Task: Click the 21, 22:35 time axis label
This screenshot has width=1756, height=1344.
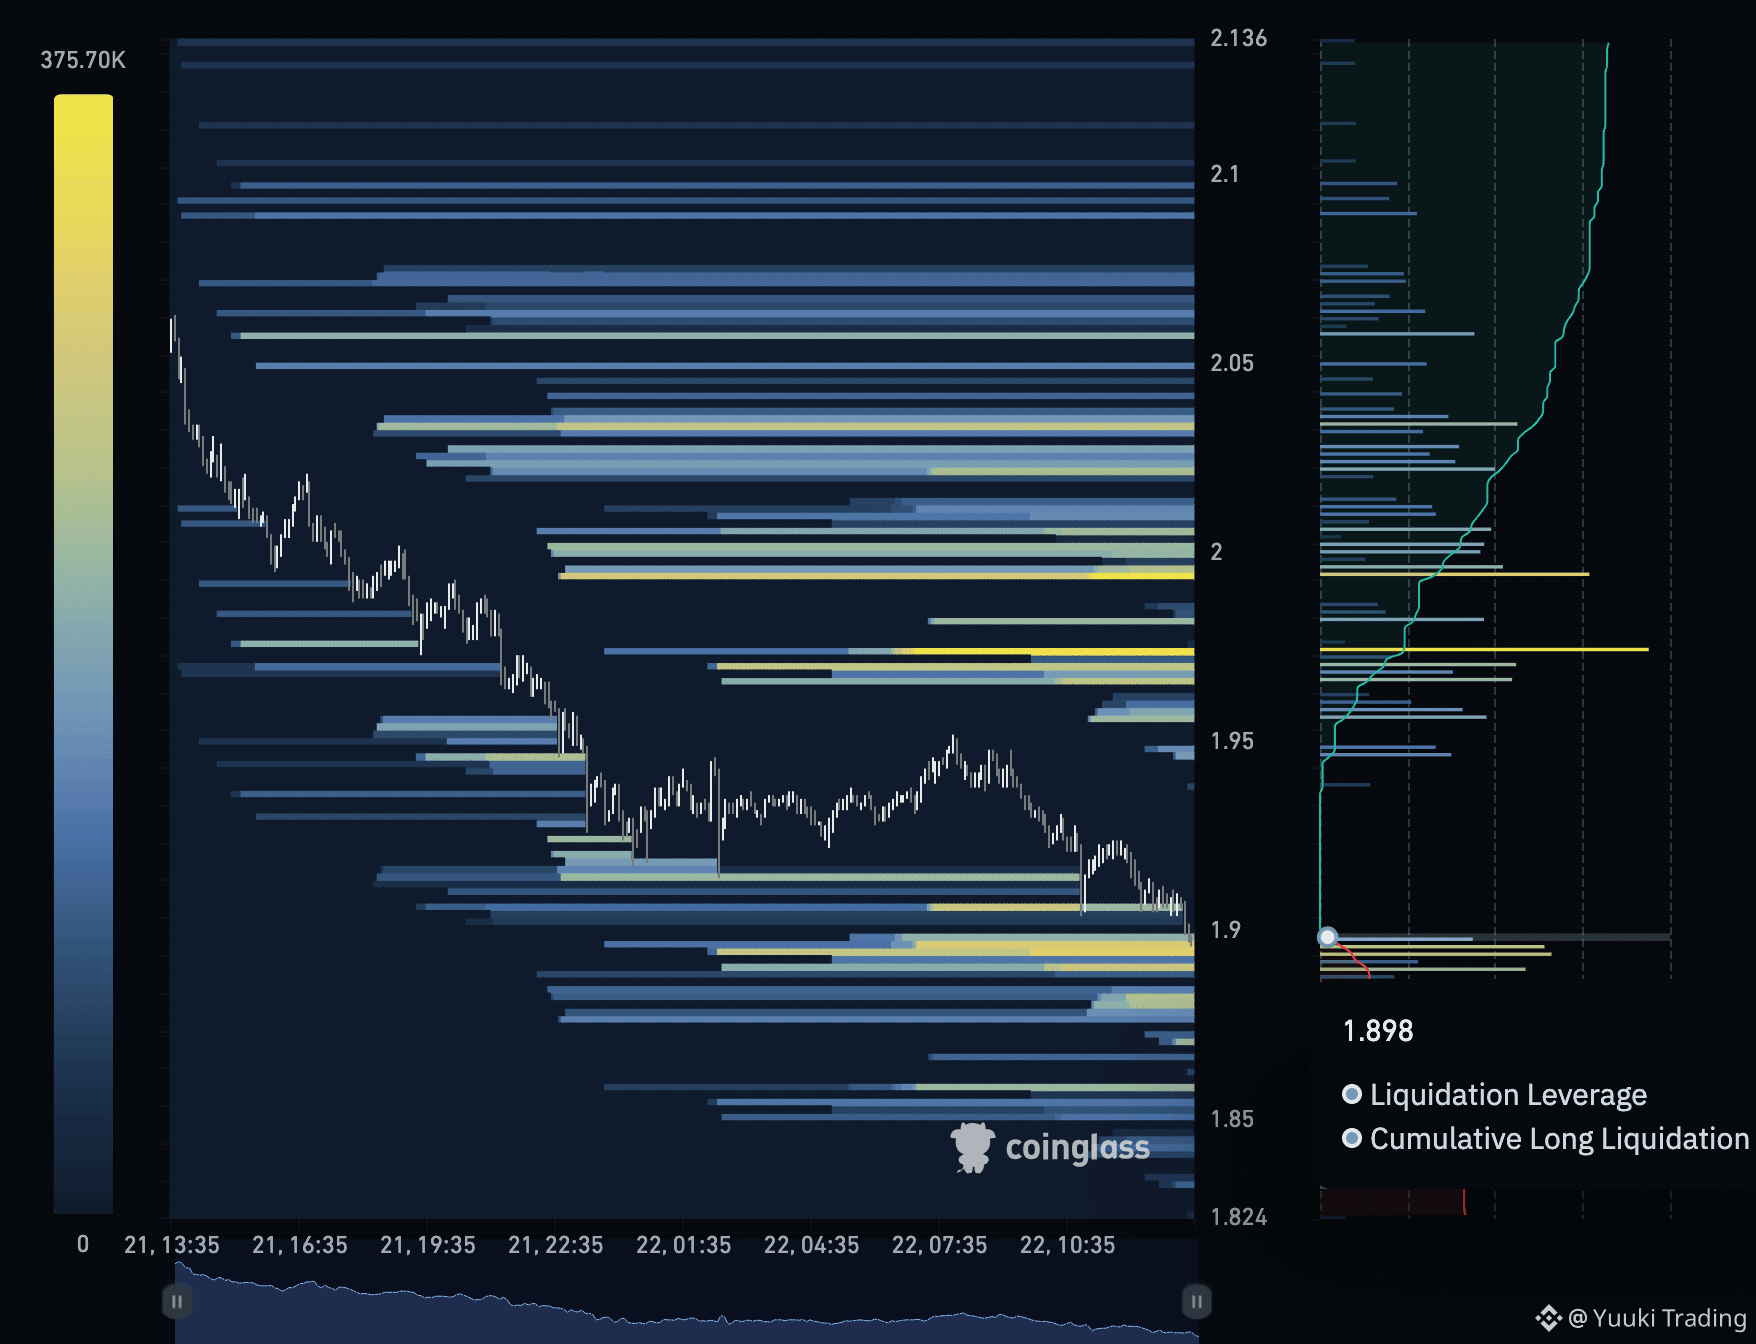Action: (x=556, y=1245)
